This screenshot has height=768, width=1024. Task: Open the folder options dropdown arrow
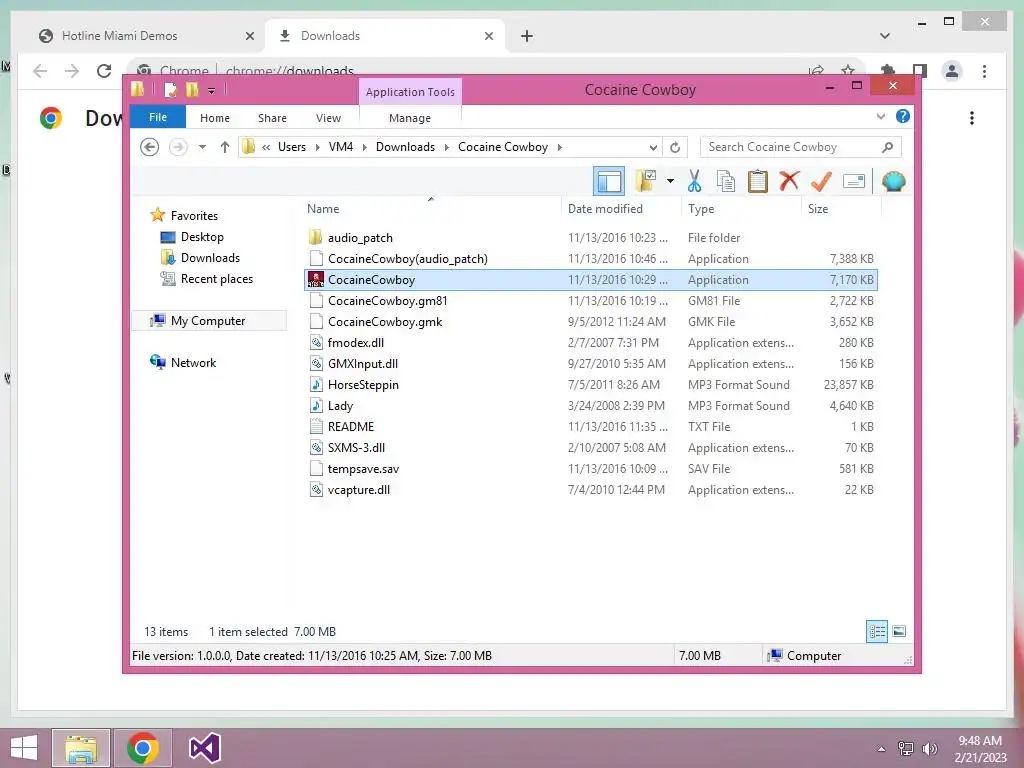coord(670,181)
